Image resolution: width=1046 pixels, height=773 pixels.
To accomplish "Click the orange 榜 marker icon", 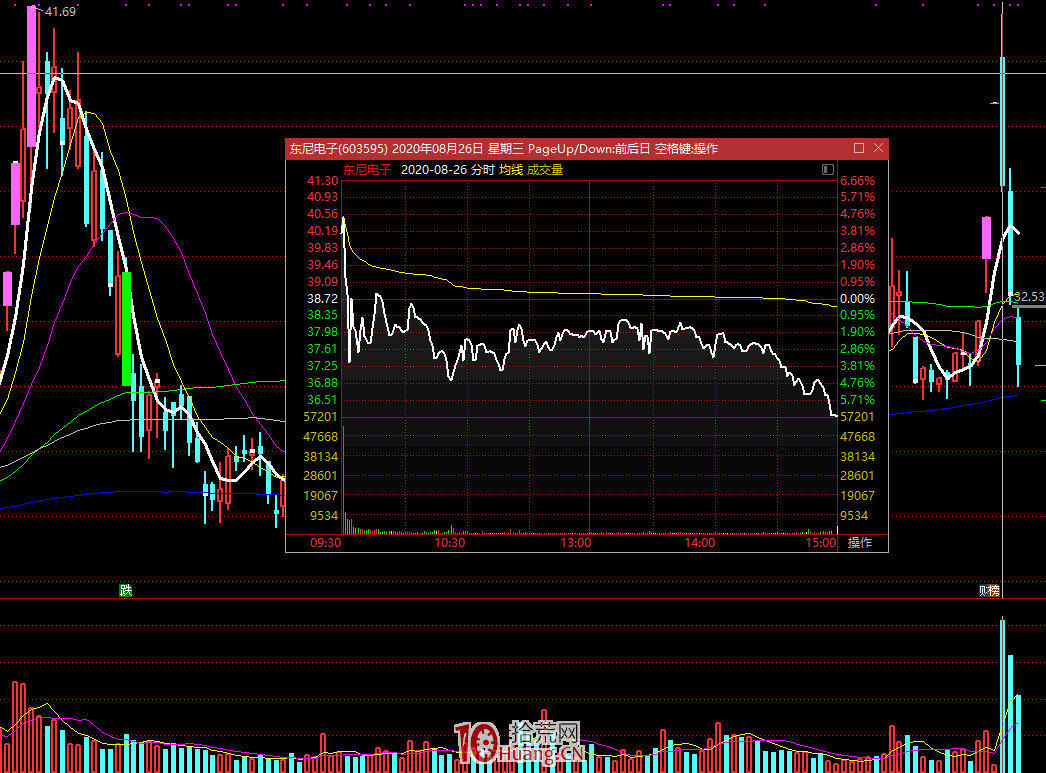I will coord(993,590).
